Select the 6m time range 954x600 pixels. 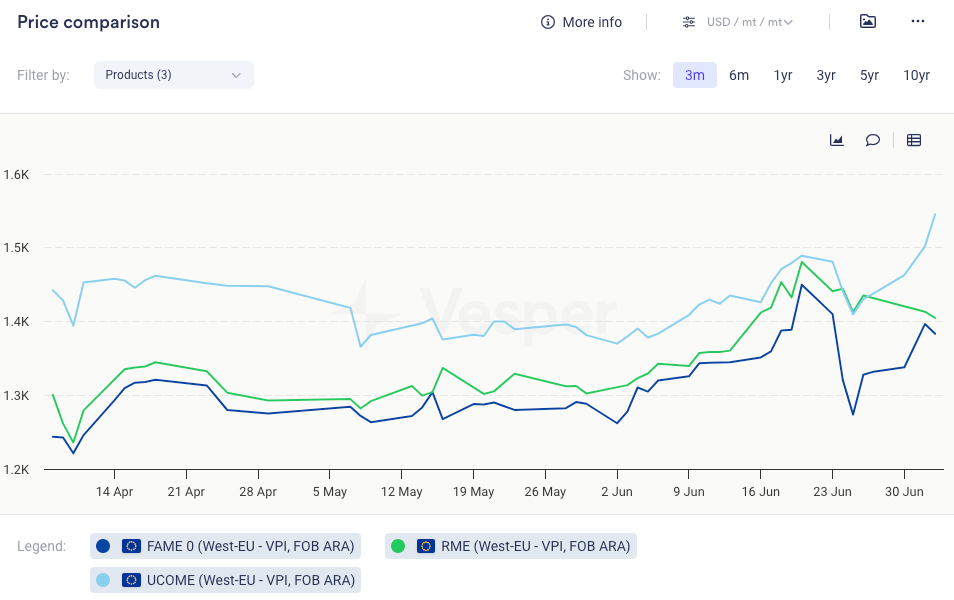[739, 75]
